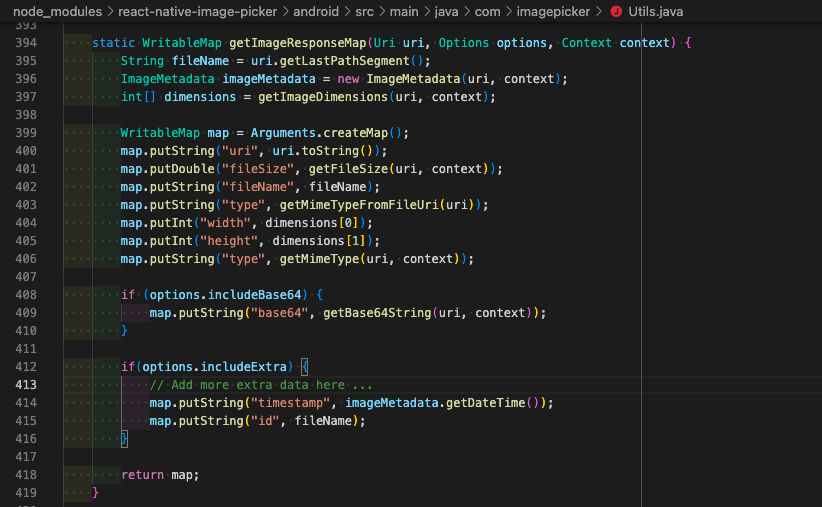This screenshot has height=507, width=822.
Task: Click getMimeTypeFromFileUri call on line 403
Action: (359, 204)
